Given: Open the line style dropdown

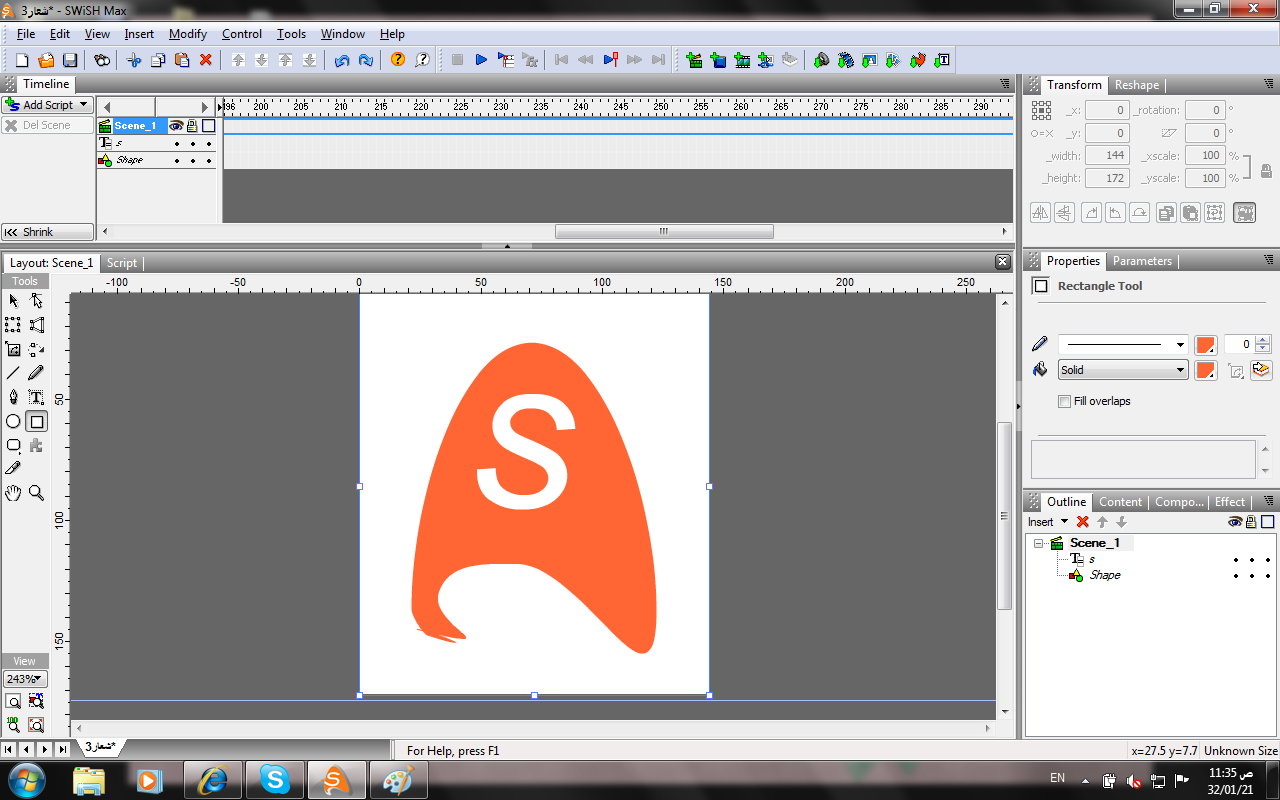Looking at the screenshot, I should click(x=1180, y=345).
